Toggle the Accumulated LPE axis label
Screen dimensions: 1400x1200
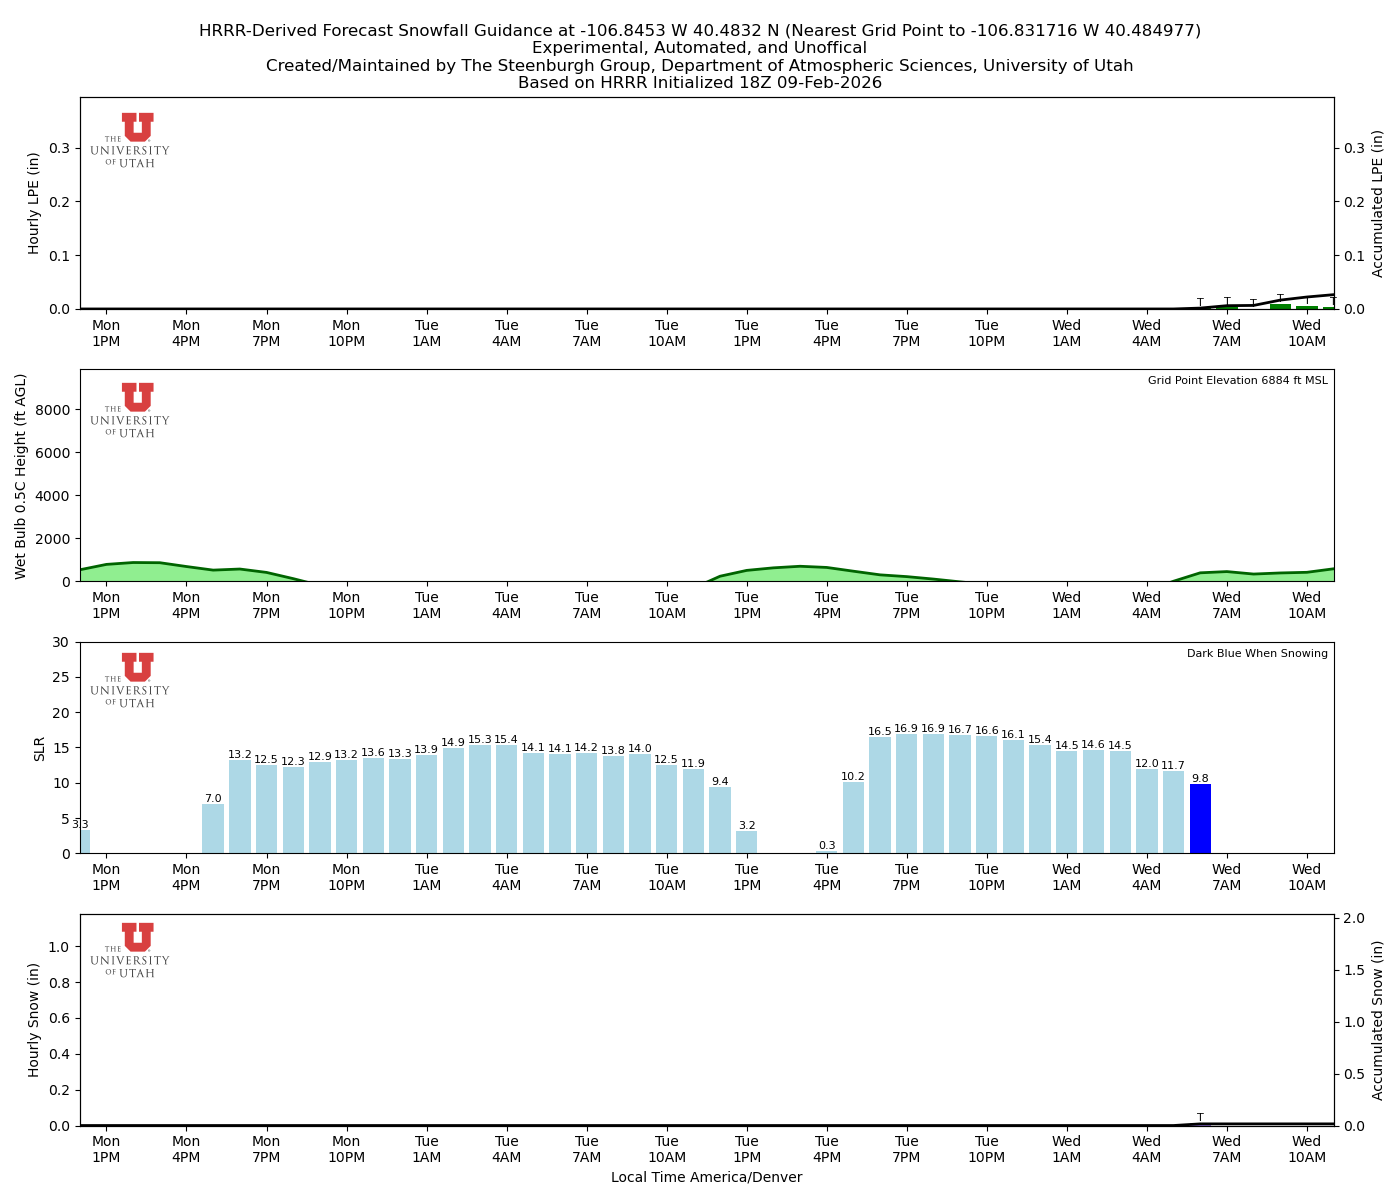[x=1378, y=204]
